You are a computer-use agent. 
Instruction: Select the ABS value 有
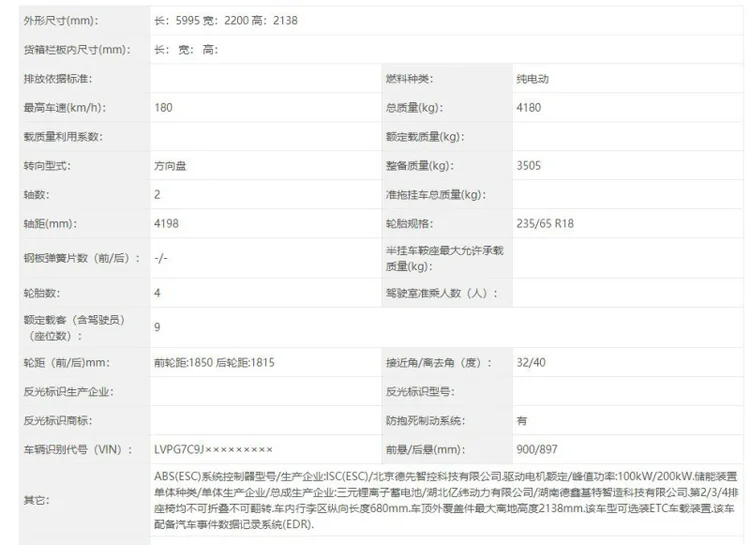[522, 421]
